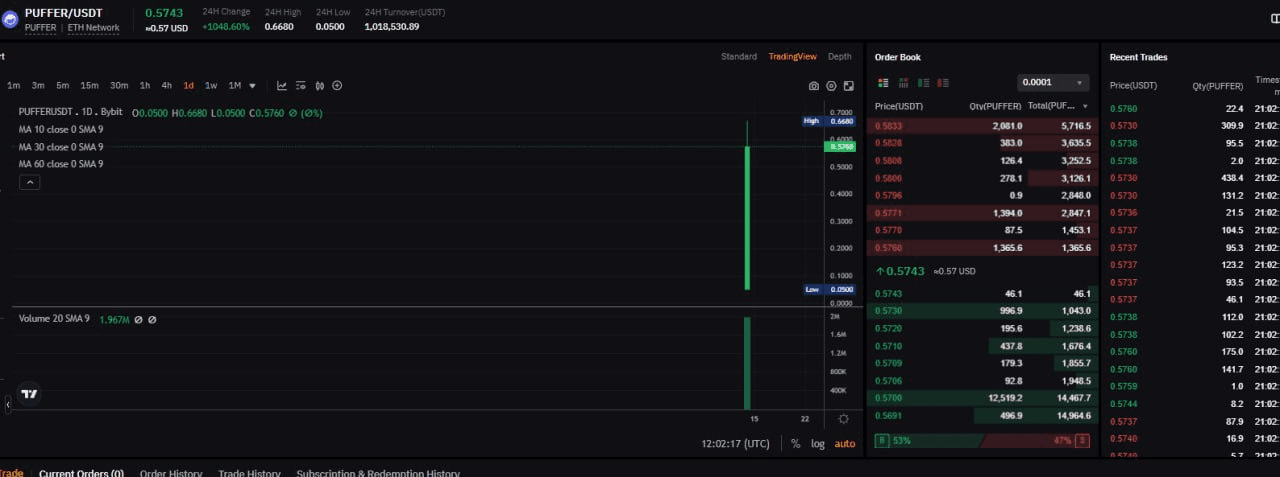Click the add indicator plus-circle icon
Viewport: 1280px width, 477px height.
pos(337,86)
